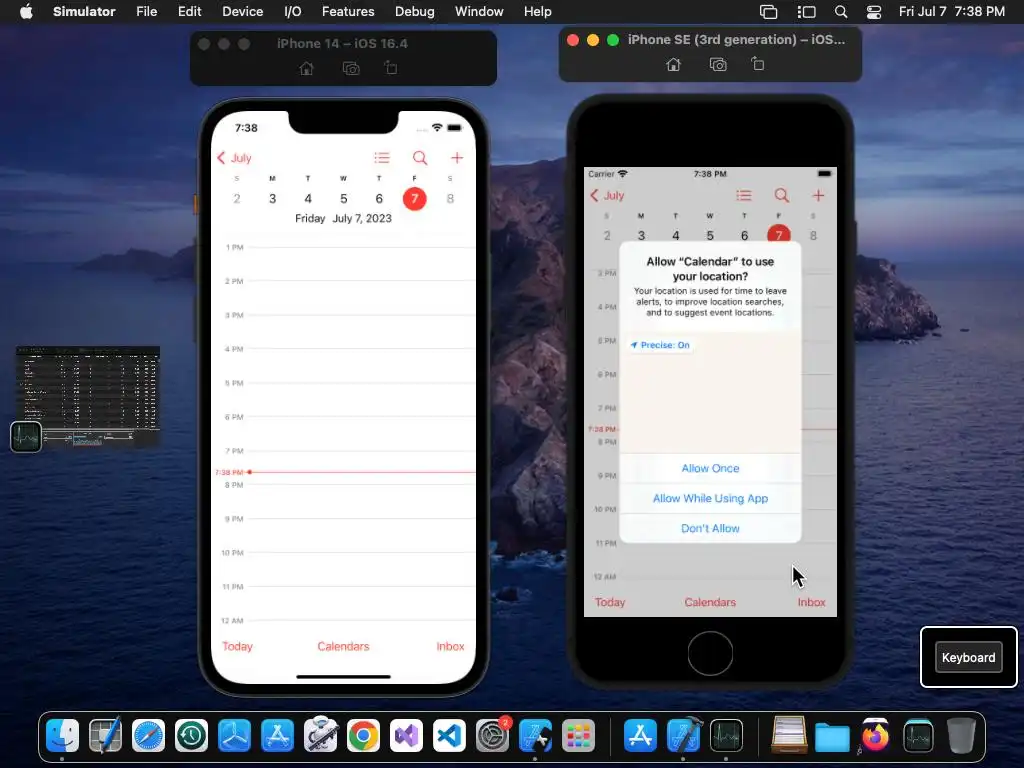Tap Calendars on iPhone 14 Calendar

pyautogui.click(x=344, y=646)
